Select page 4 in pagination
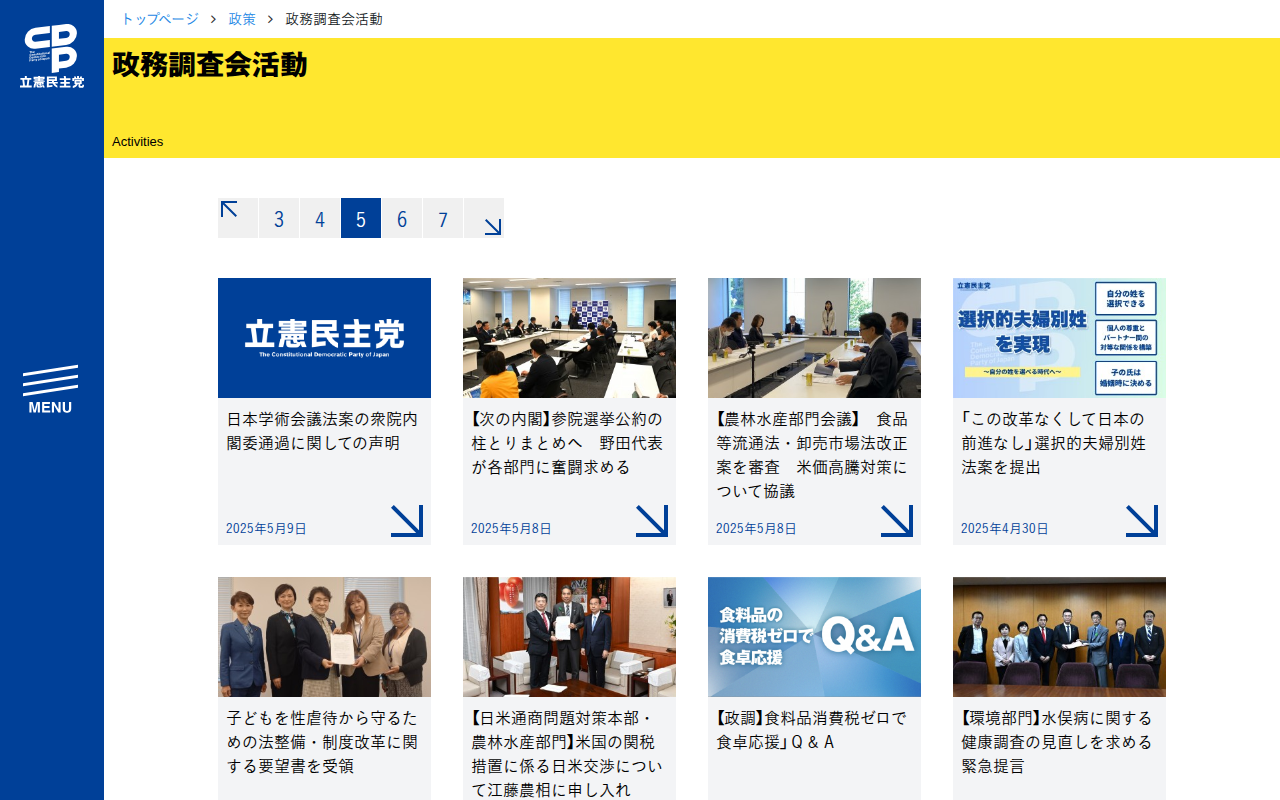 (x=320, y=218)
